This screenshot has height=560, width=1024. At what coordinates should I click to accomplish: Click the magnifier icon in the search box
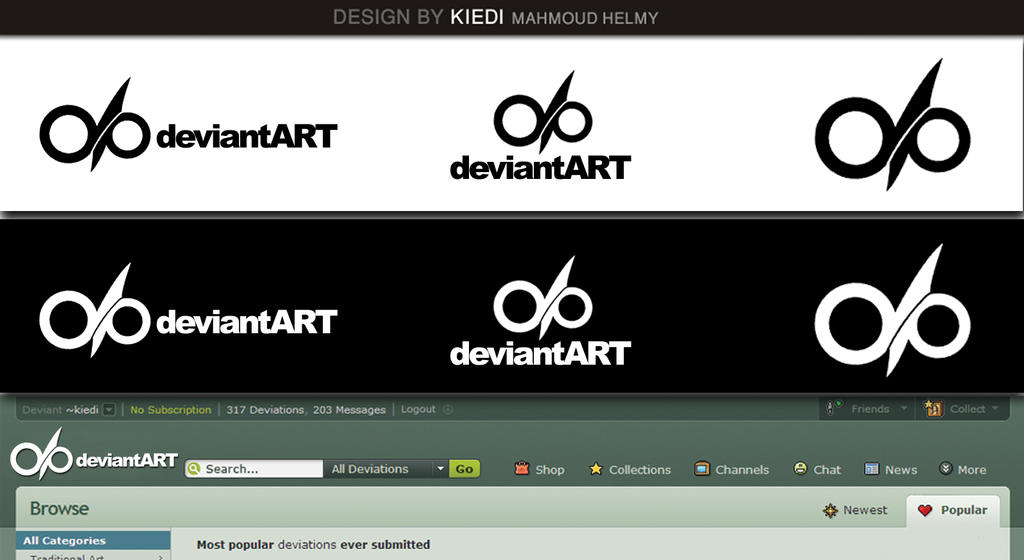click(x=194, y=469)
